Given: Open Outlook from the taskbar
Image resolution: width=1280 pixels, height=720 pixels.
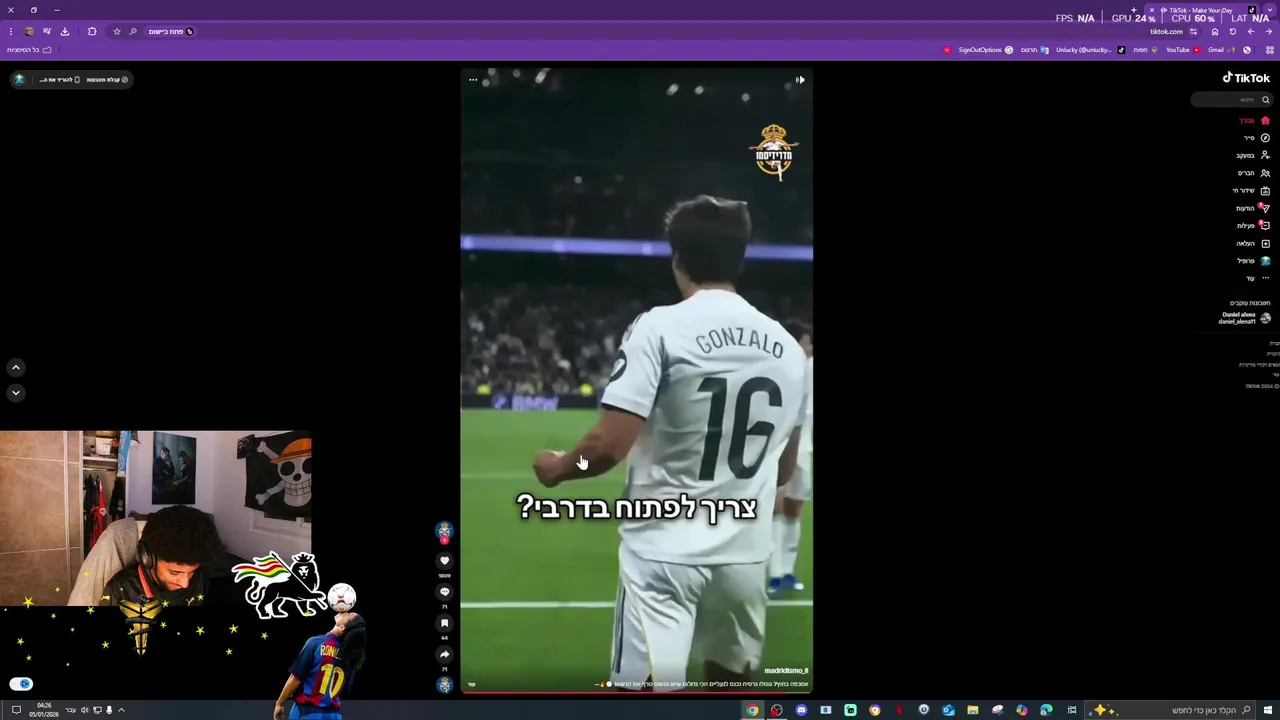Looking at the screenshot, I should pos(948,710).
